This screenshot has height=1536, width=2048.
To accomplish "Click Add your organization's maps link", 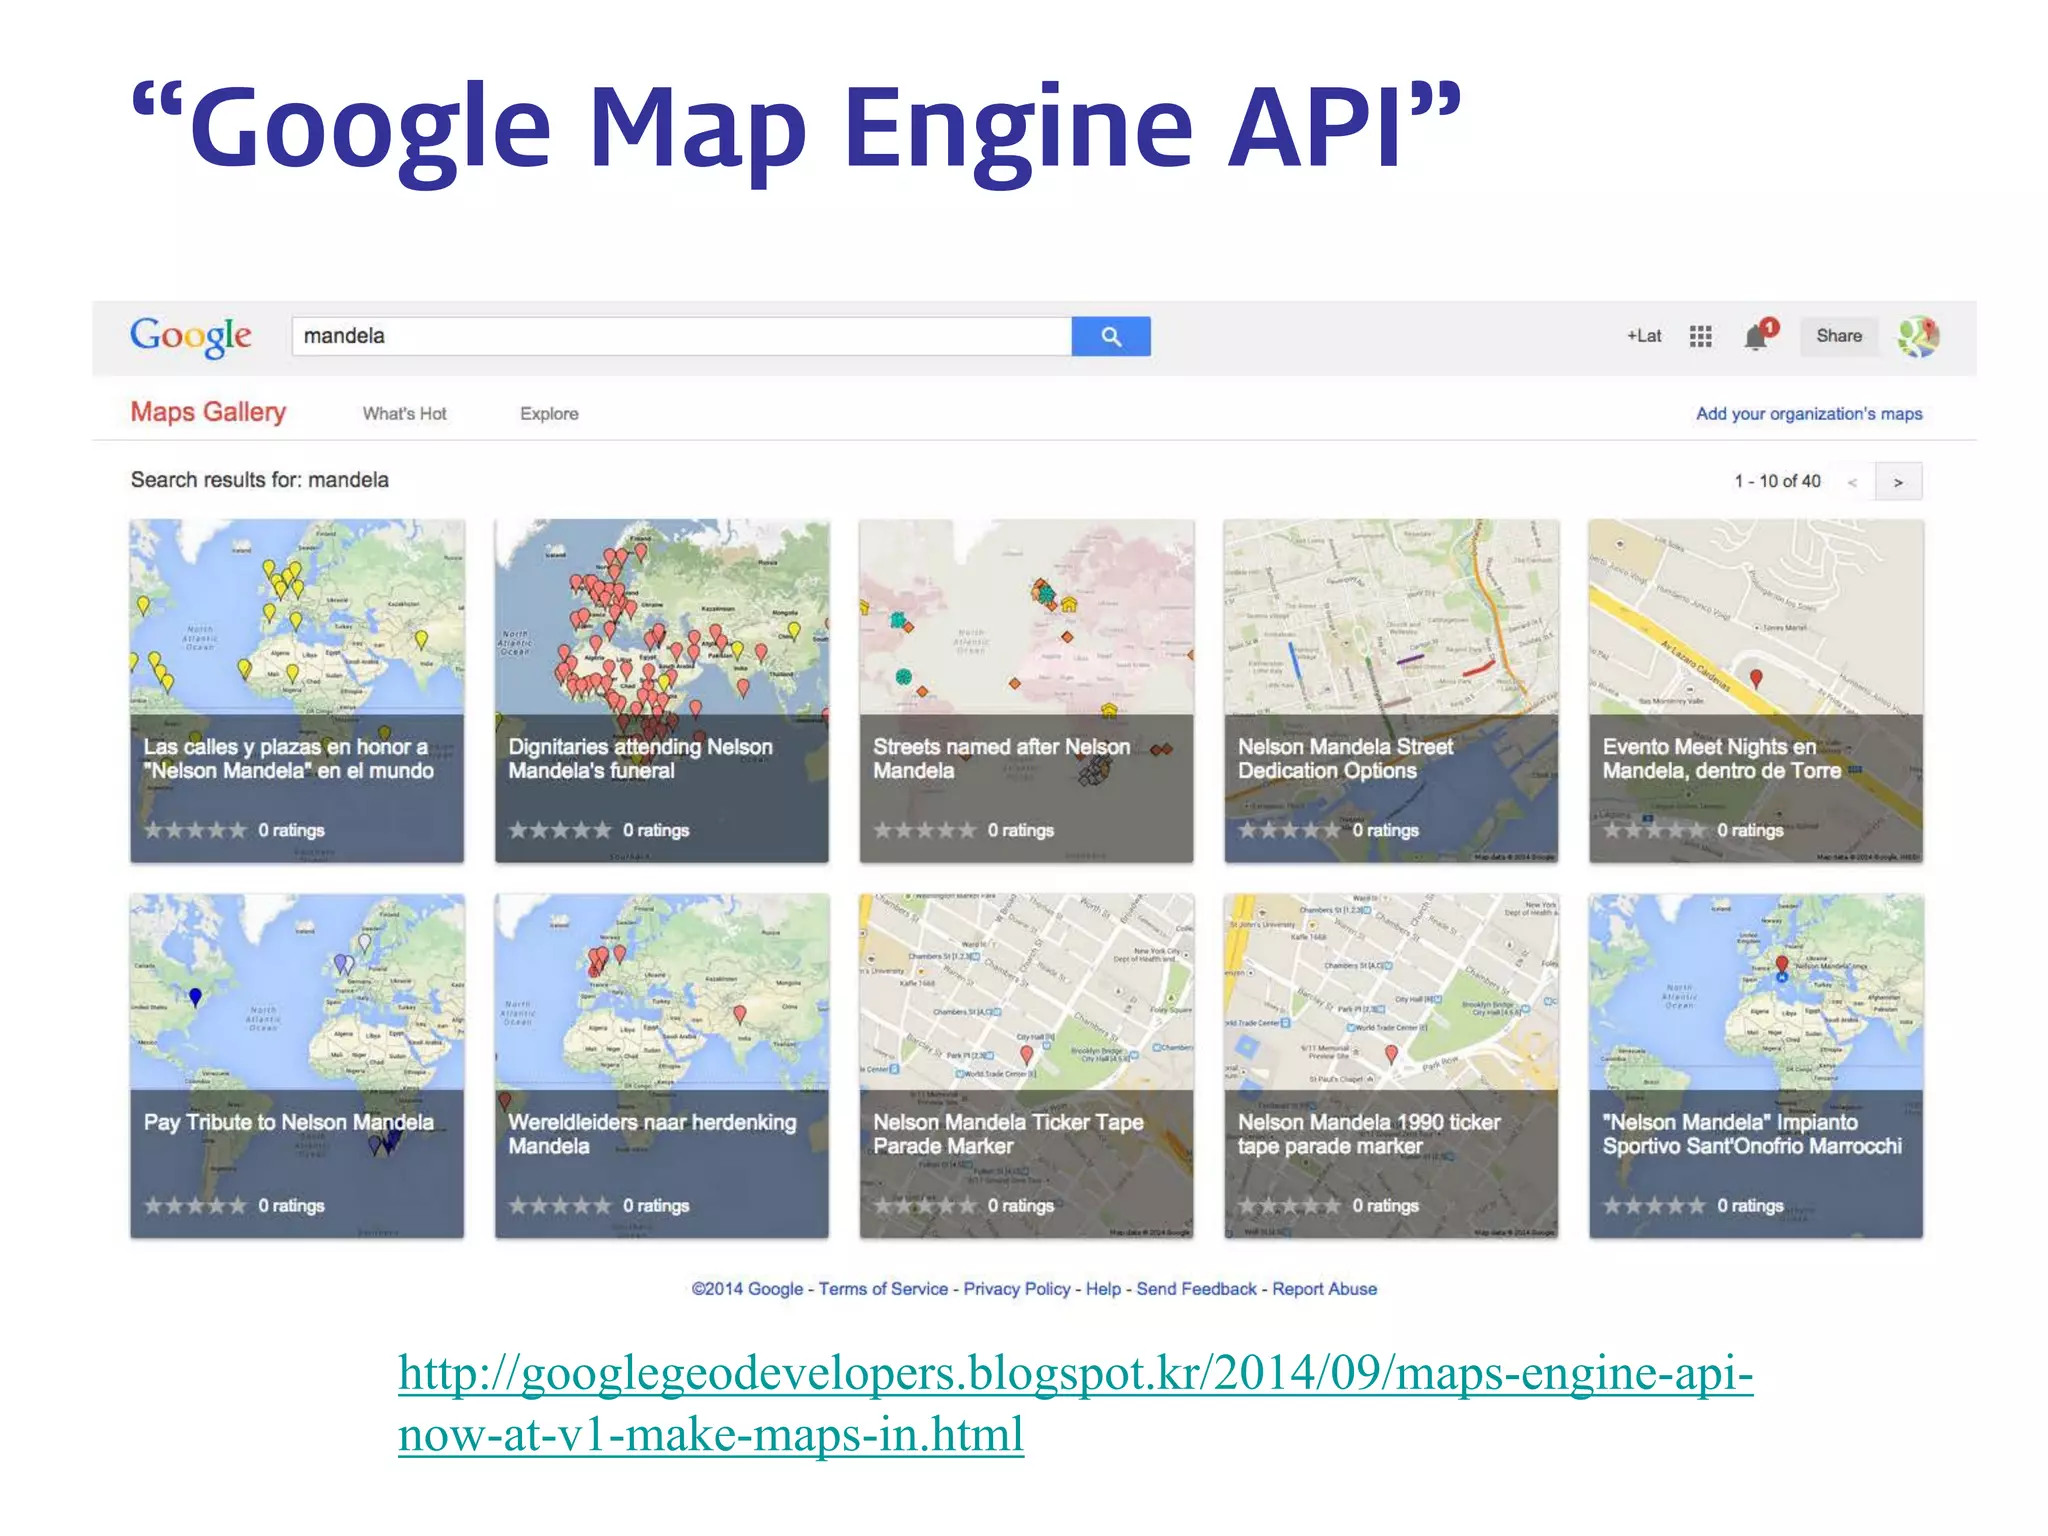I will coord(1808,414).
